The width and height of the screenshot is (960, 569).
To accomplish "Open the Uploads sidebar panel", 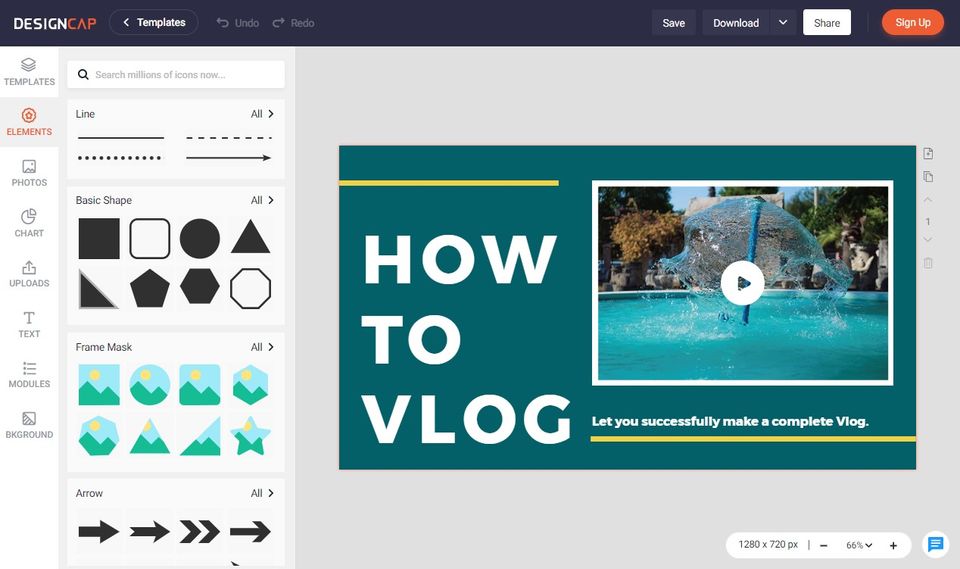I will pos(29,274).
